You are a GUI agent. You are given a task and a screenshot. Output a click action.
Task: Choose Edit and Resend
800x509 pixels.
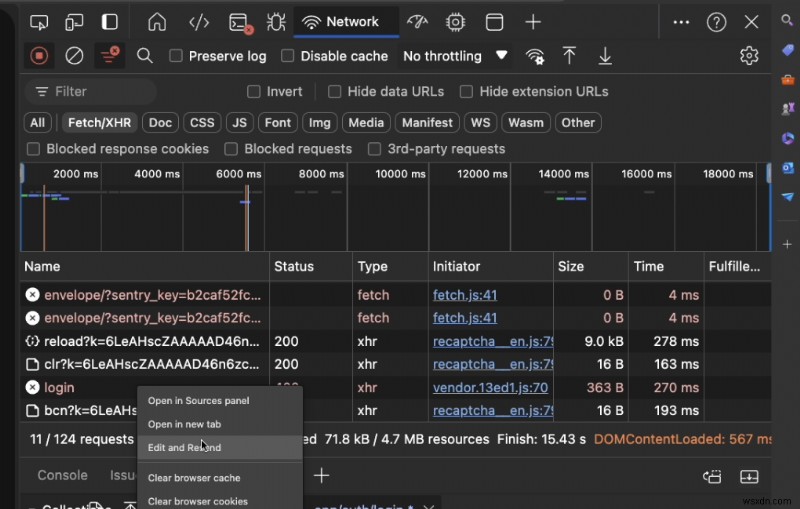(x=220, y=448)
